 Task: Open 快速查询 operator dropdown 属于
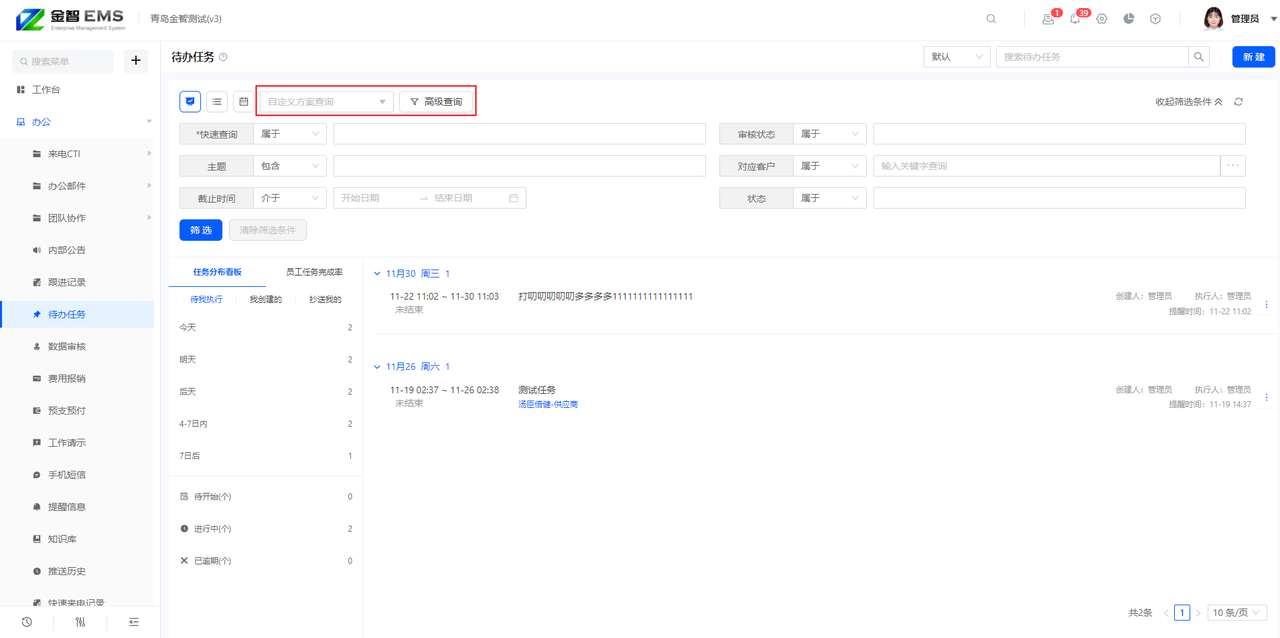click(x=290, y=134)
